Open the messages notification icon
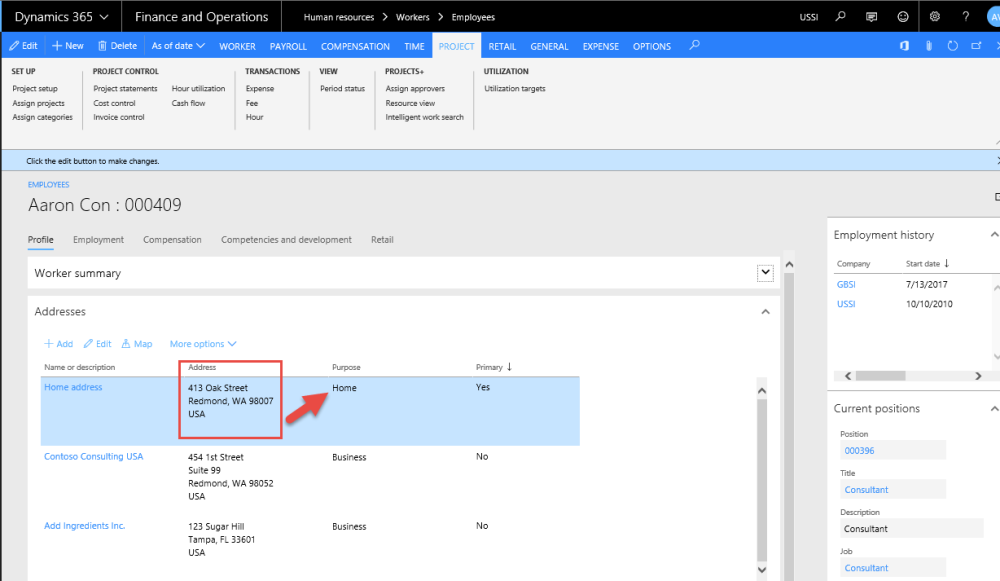Viewport: 1000px width, 581px height. click(872, 17)
